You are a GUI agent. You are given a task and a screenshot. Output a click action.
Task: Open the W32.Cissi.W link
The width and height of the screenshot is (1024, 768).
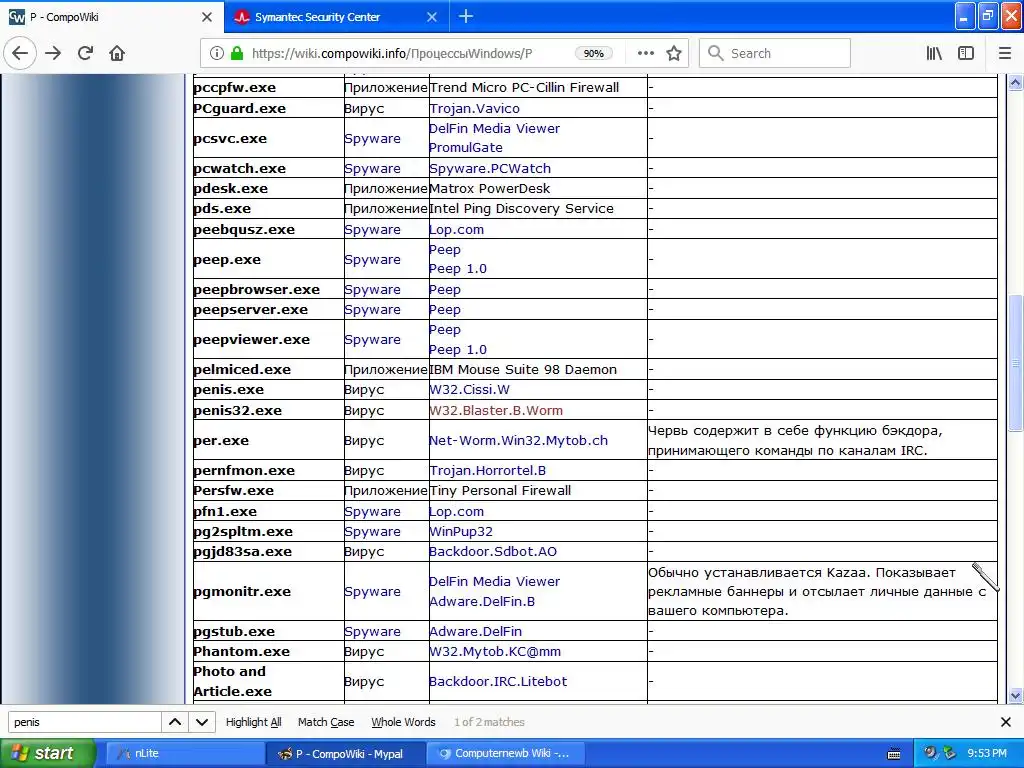[x=469, y=390]
